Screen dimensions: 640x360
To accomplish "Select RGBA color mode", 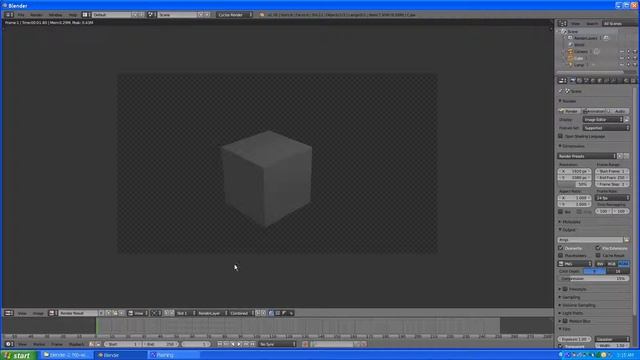I will (623, 264).
